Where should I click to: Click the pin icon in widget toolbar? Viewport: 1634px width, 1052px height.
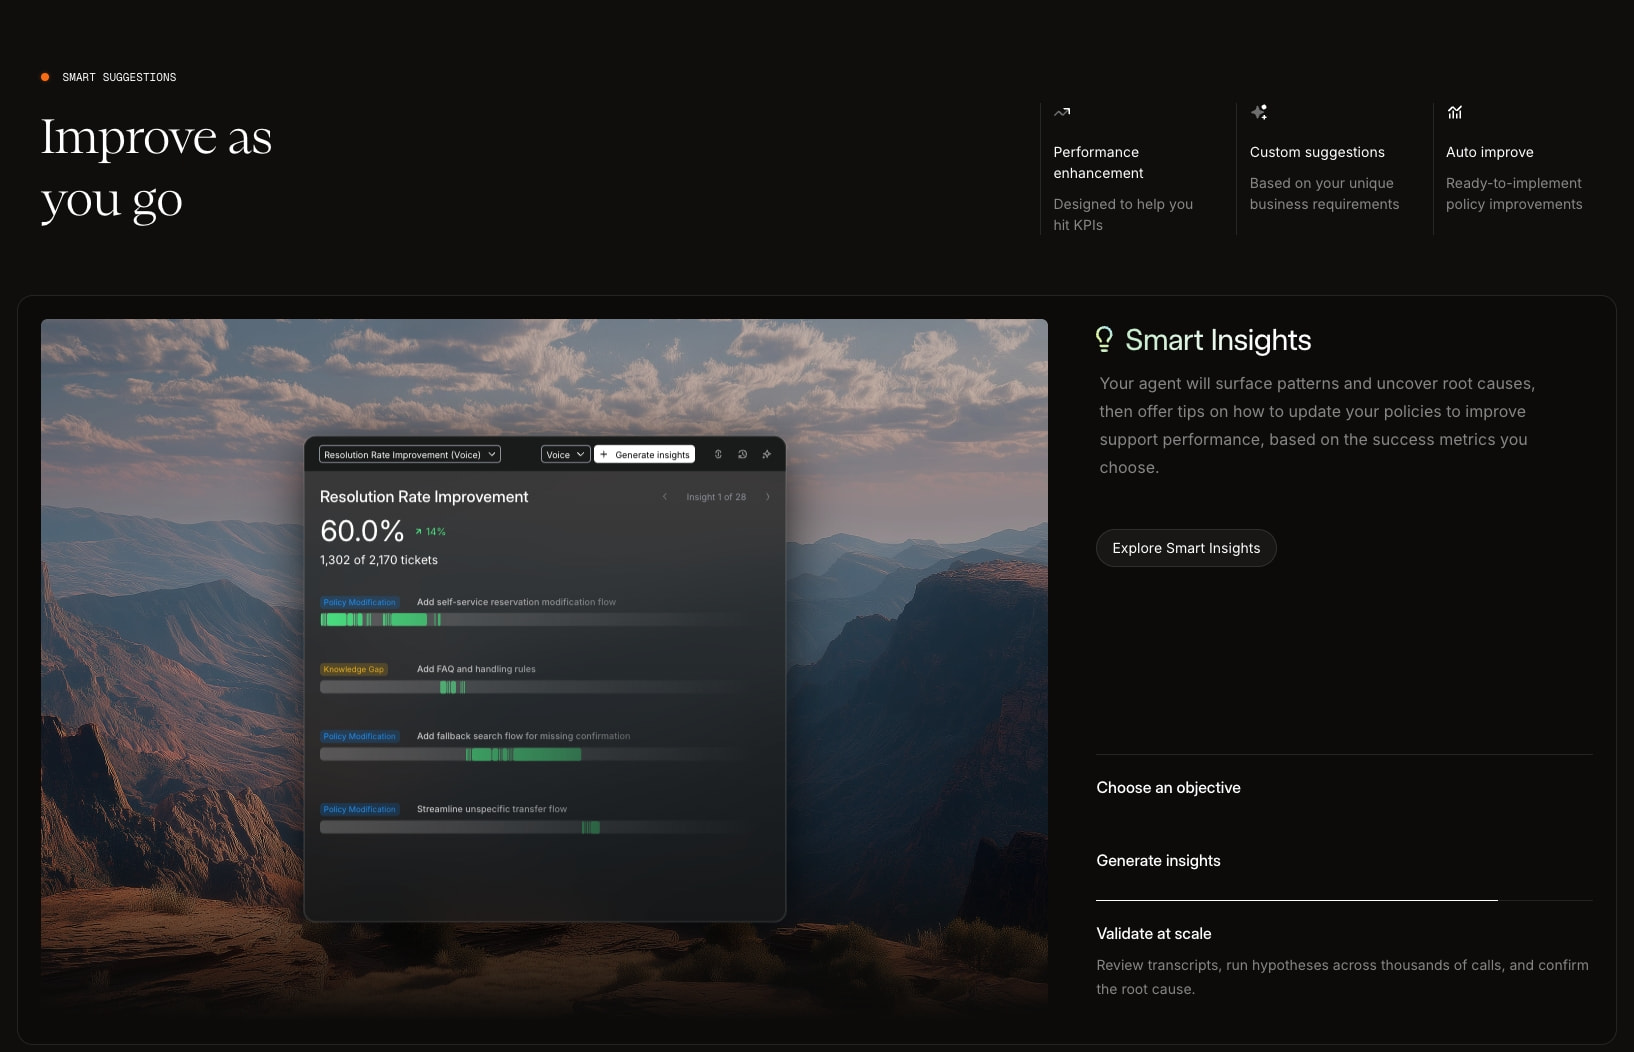767,454
